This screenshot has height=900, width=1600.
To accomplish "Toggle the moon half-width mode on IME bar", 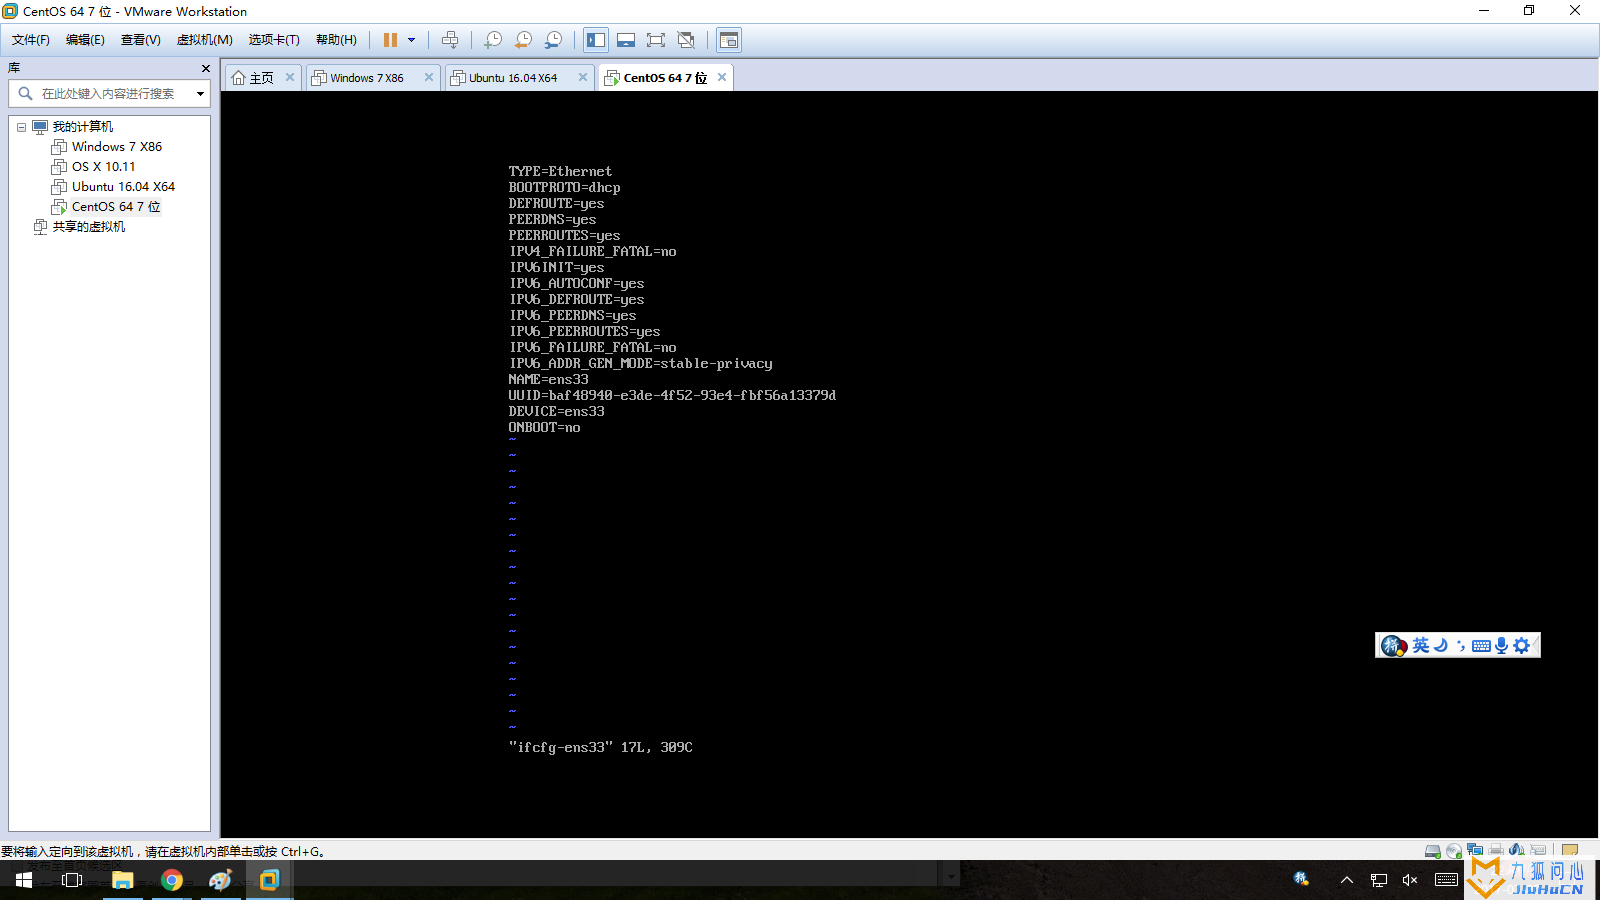I will [1441, 646].
